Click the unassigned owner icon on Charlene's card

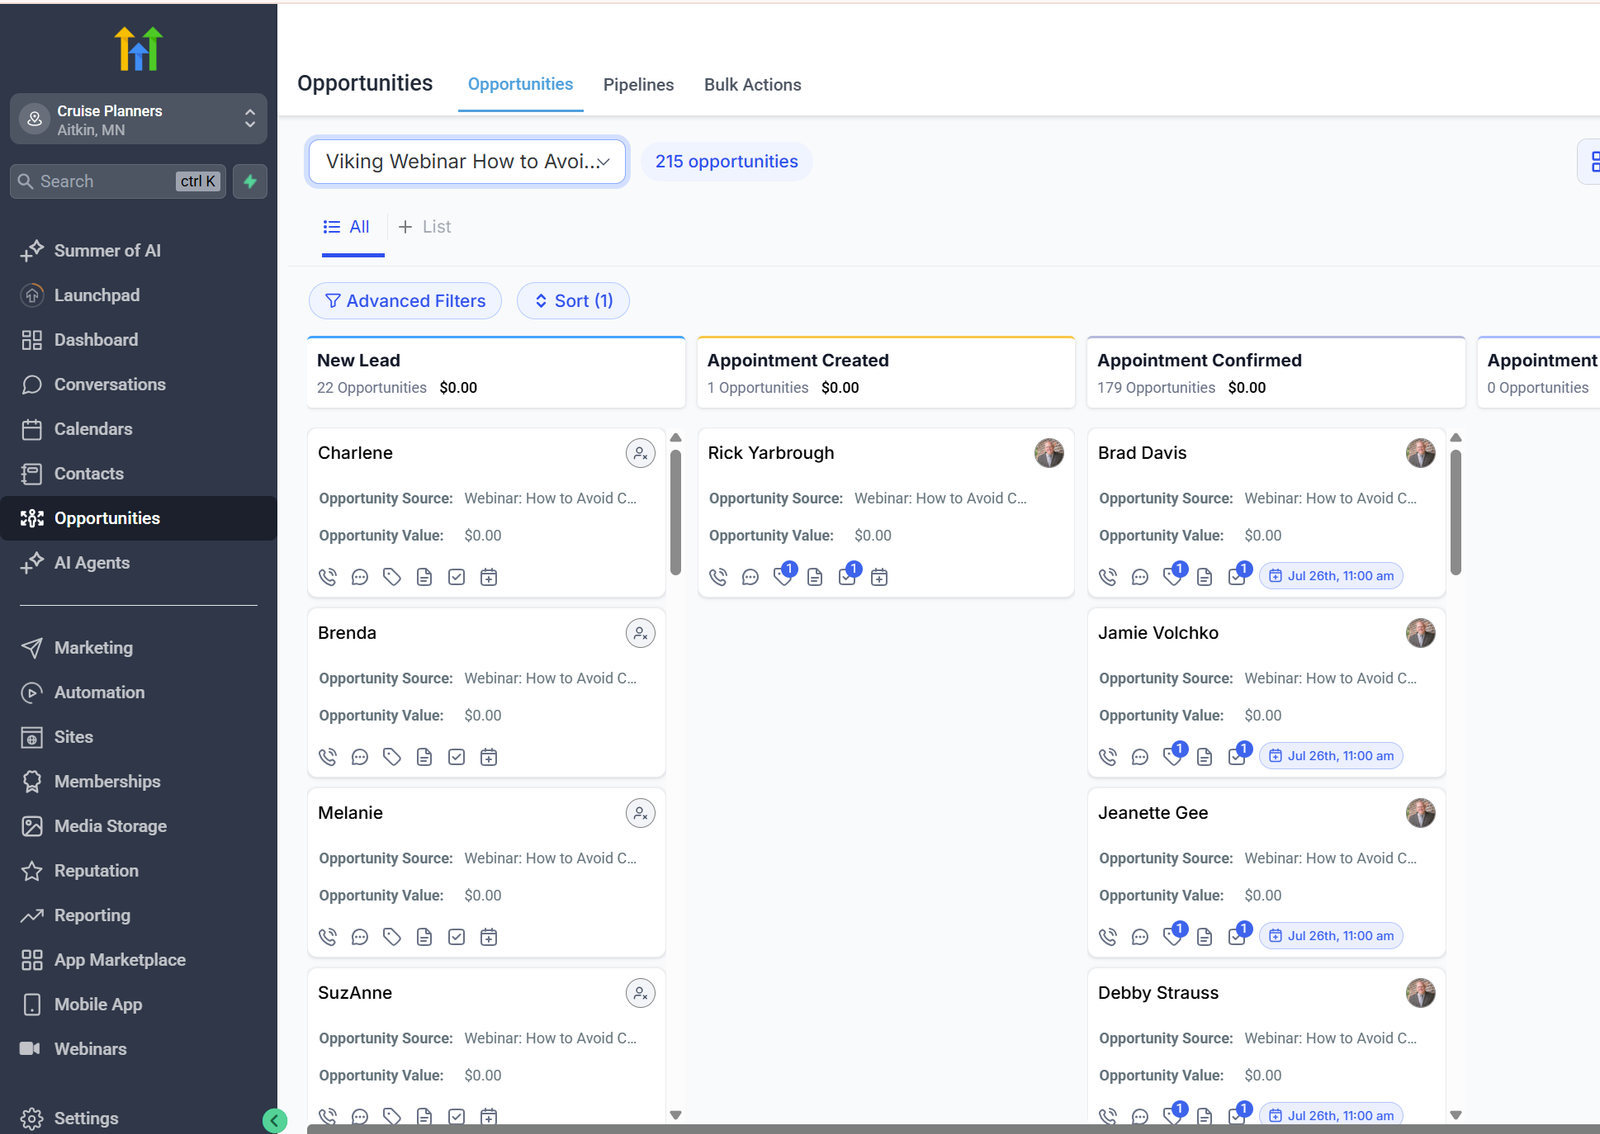pyautogui.click(x=640, y=453)
